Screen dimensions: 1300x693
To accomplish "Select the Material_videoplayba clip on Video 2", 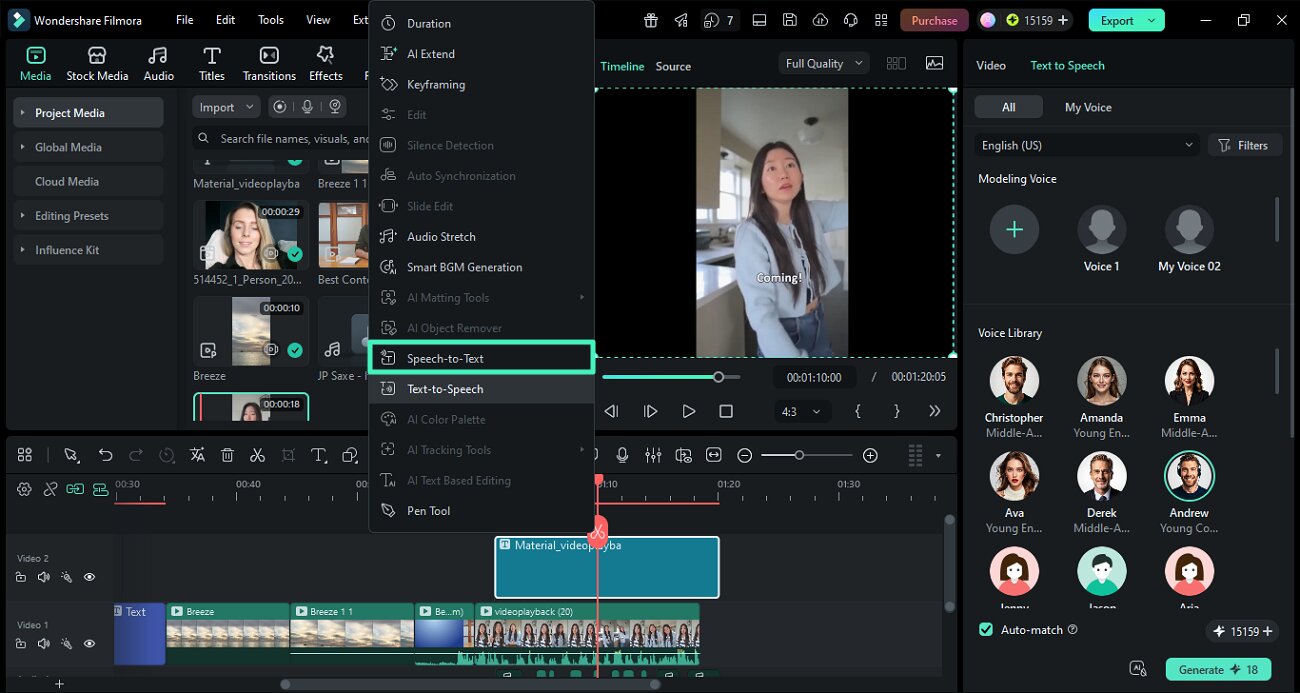I will tap(606, 567).
